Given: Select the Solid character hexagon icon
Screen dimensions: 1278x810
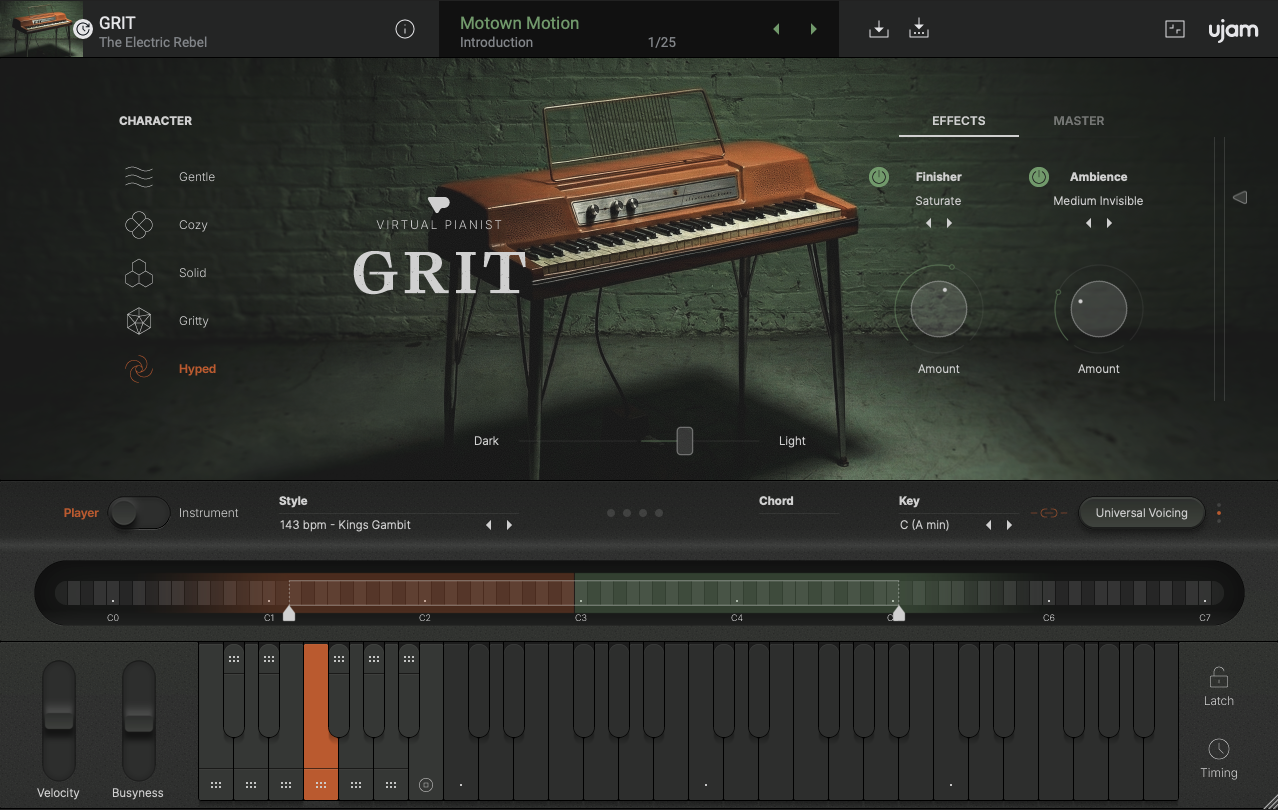Looking at the screenshot, I should (x=139, y=273).
